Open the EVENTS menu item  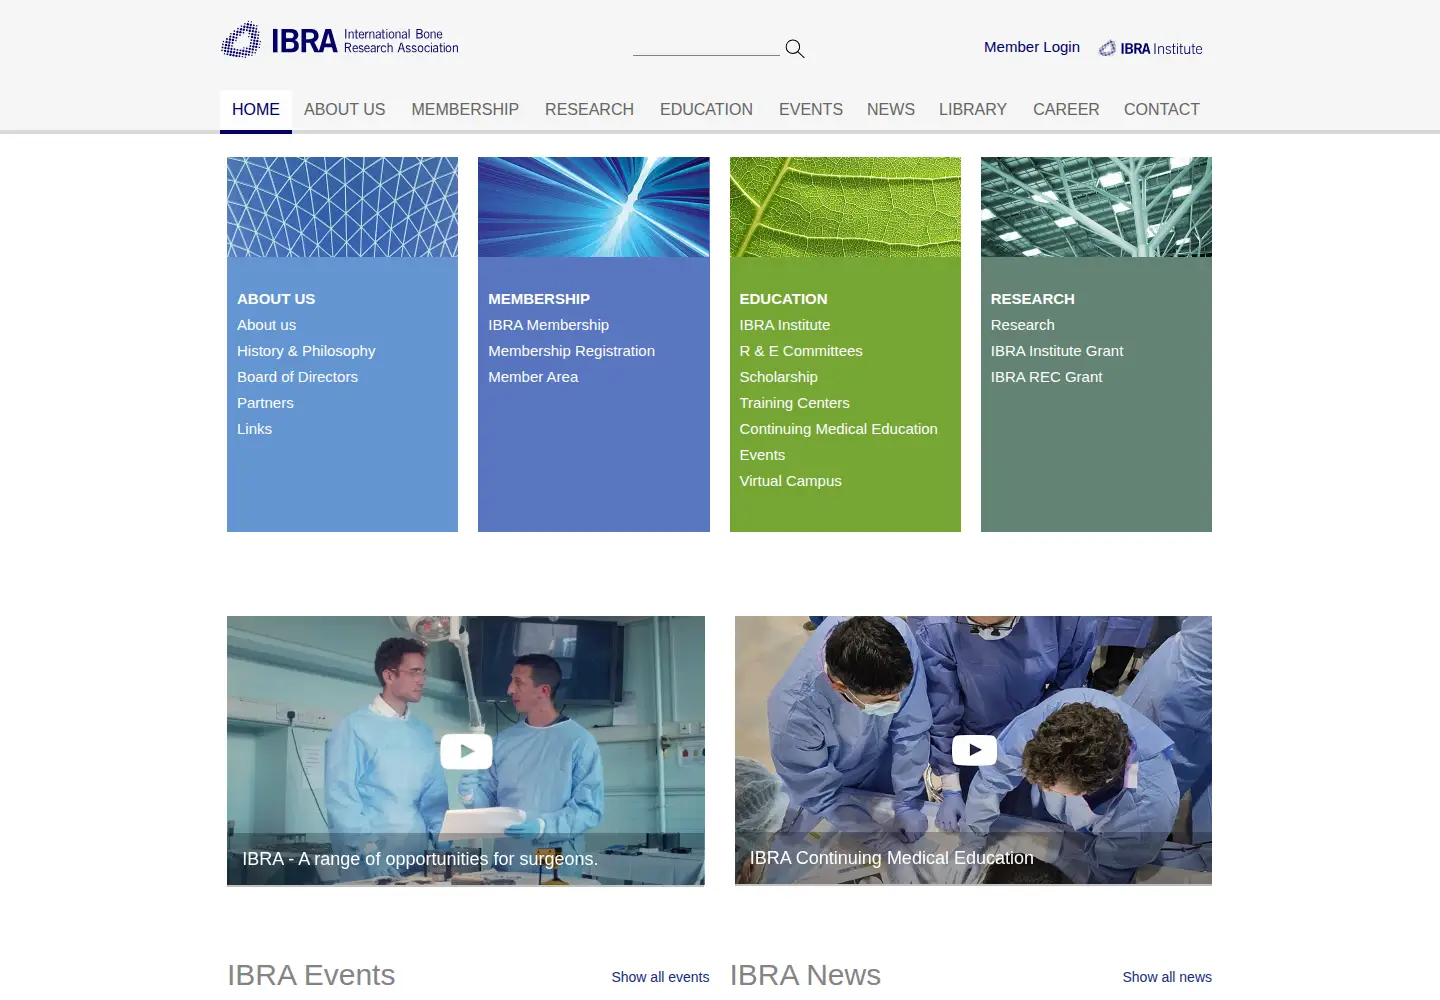[x=811, y=110]
